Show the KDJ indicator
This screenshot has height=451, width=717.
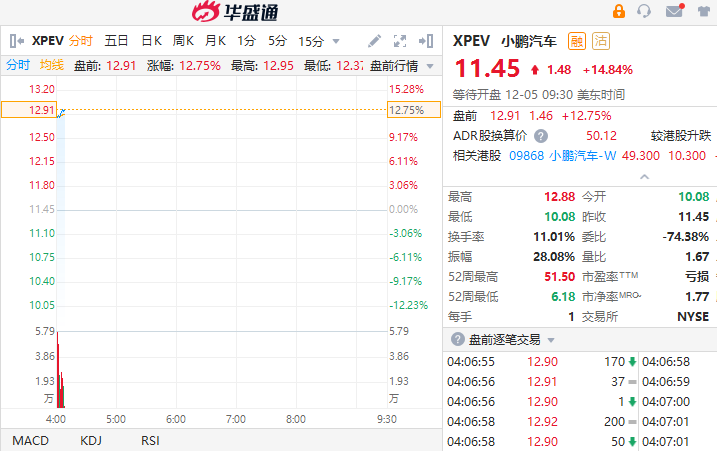click(x=91, y=440)
